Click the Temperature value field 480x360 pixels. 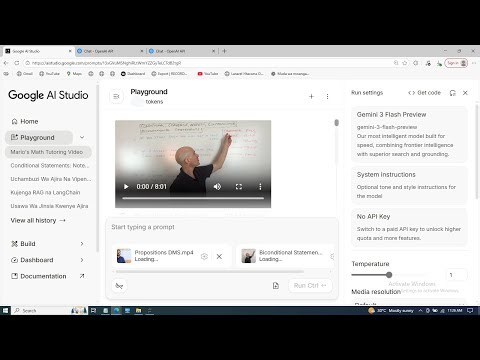point(456,275)
